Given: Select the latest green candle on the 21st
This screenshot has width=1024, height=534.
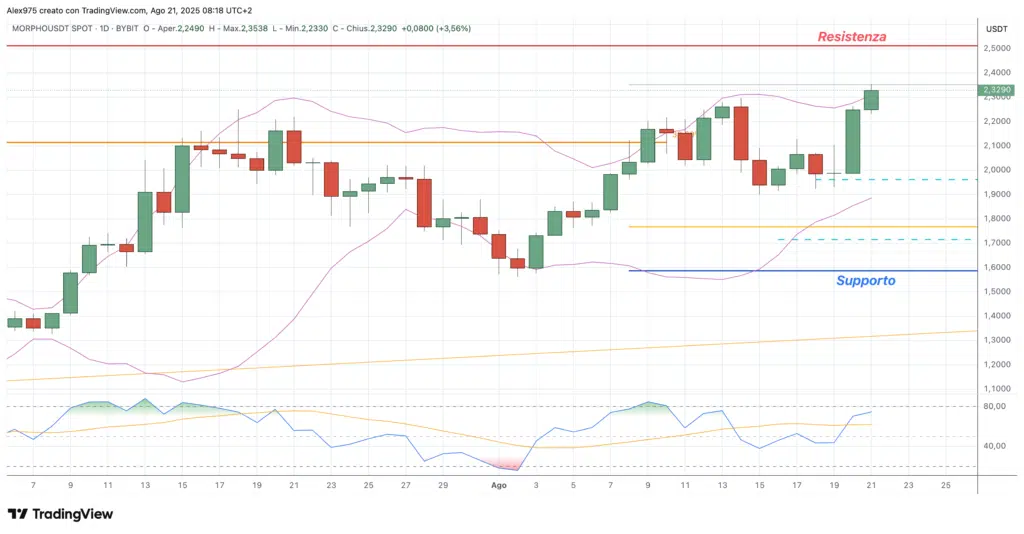Looking at the screenshot, I should [x=871, y=99].
